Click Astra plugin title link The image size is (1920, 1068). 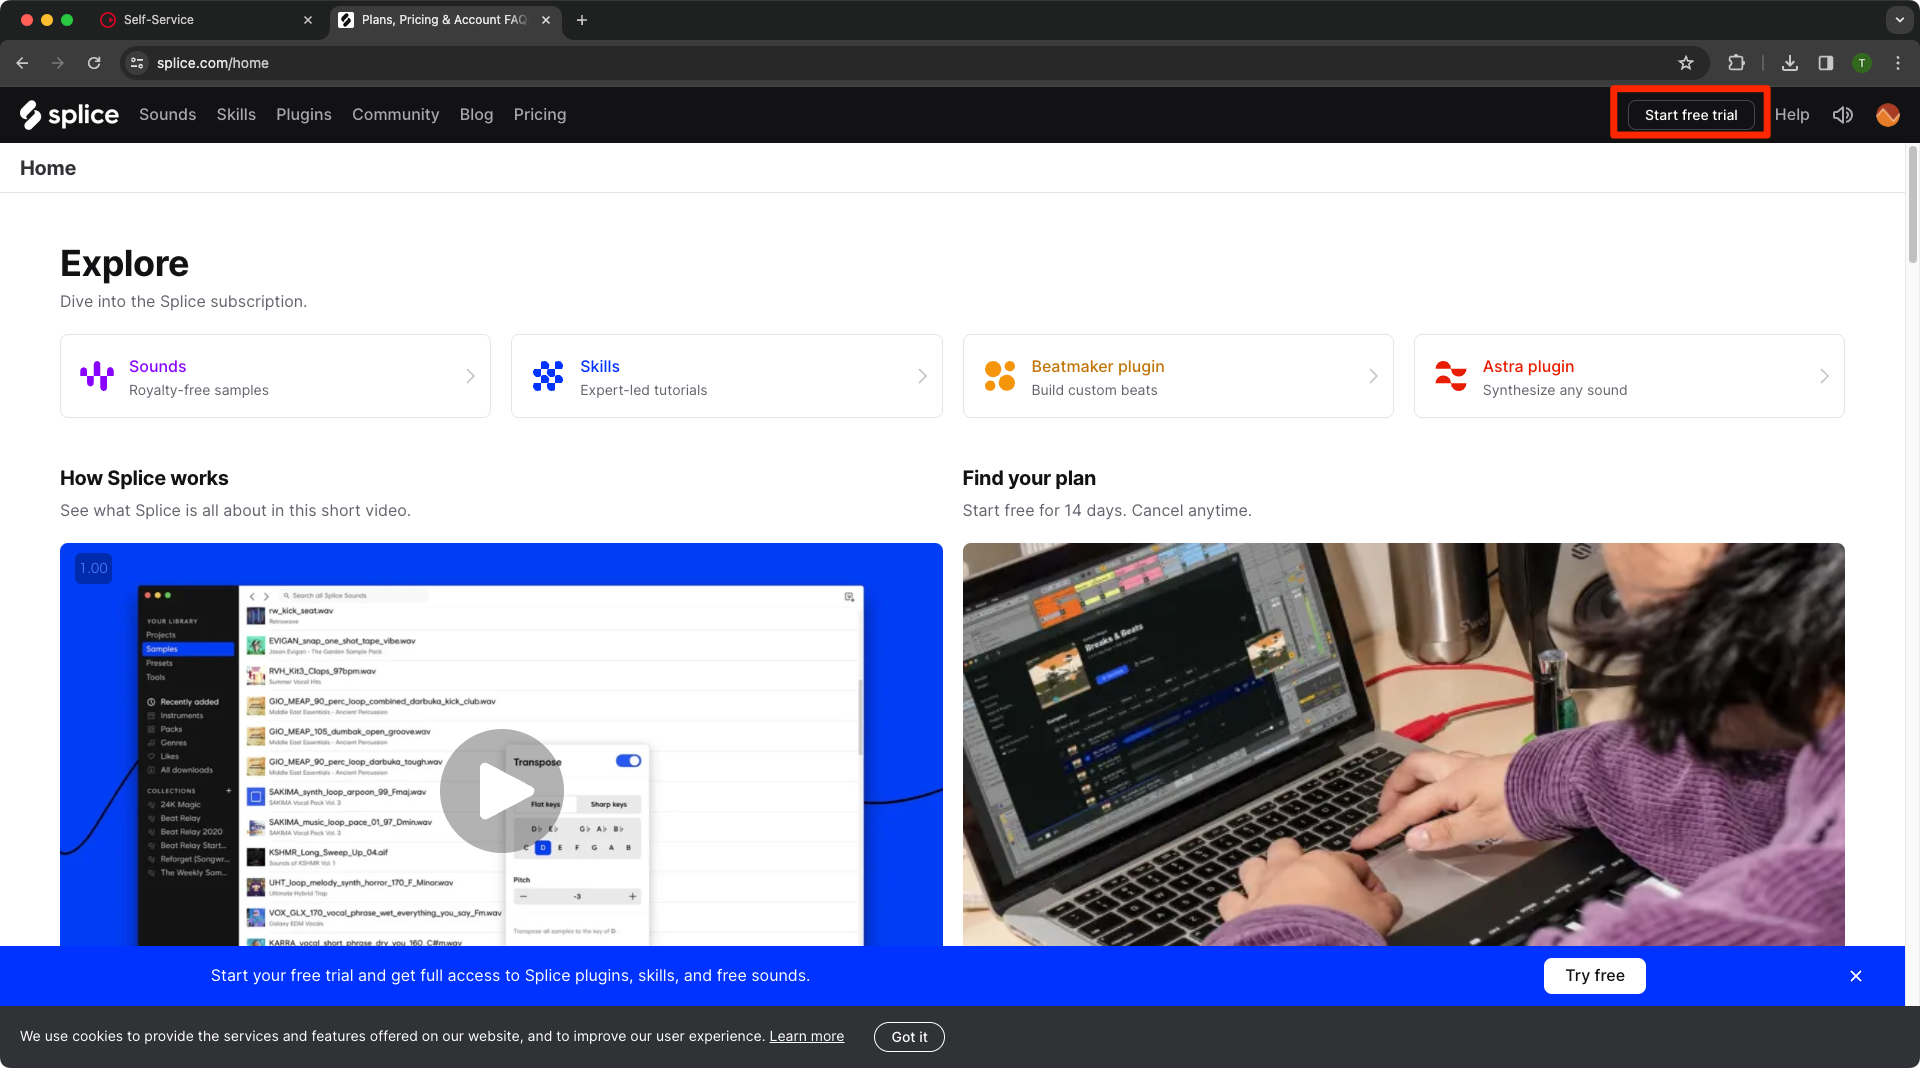pyautogui.click(x=1528, y=366)
